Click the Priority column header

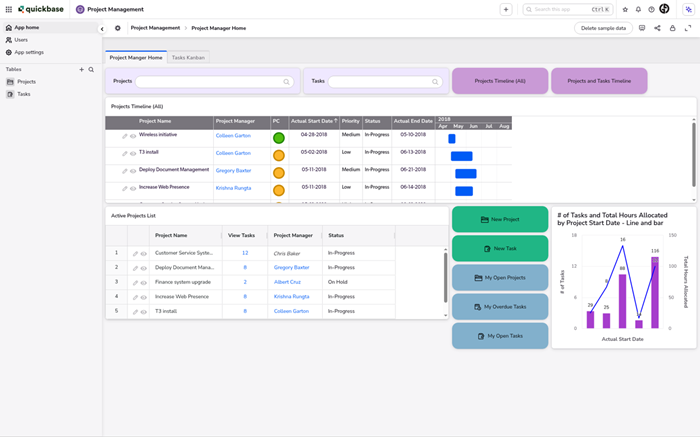350,121
